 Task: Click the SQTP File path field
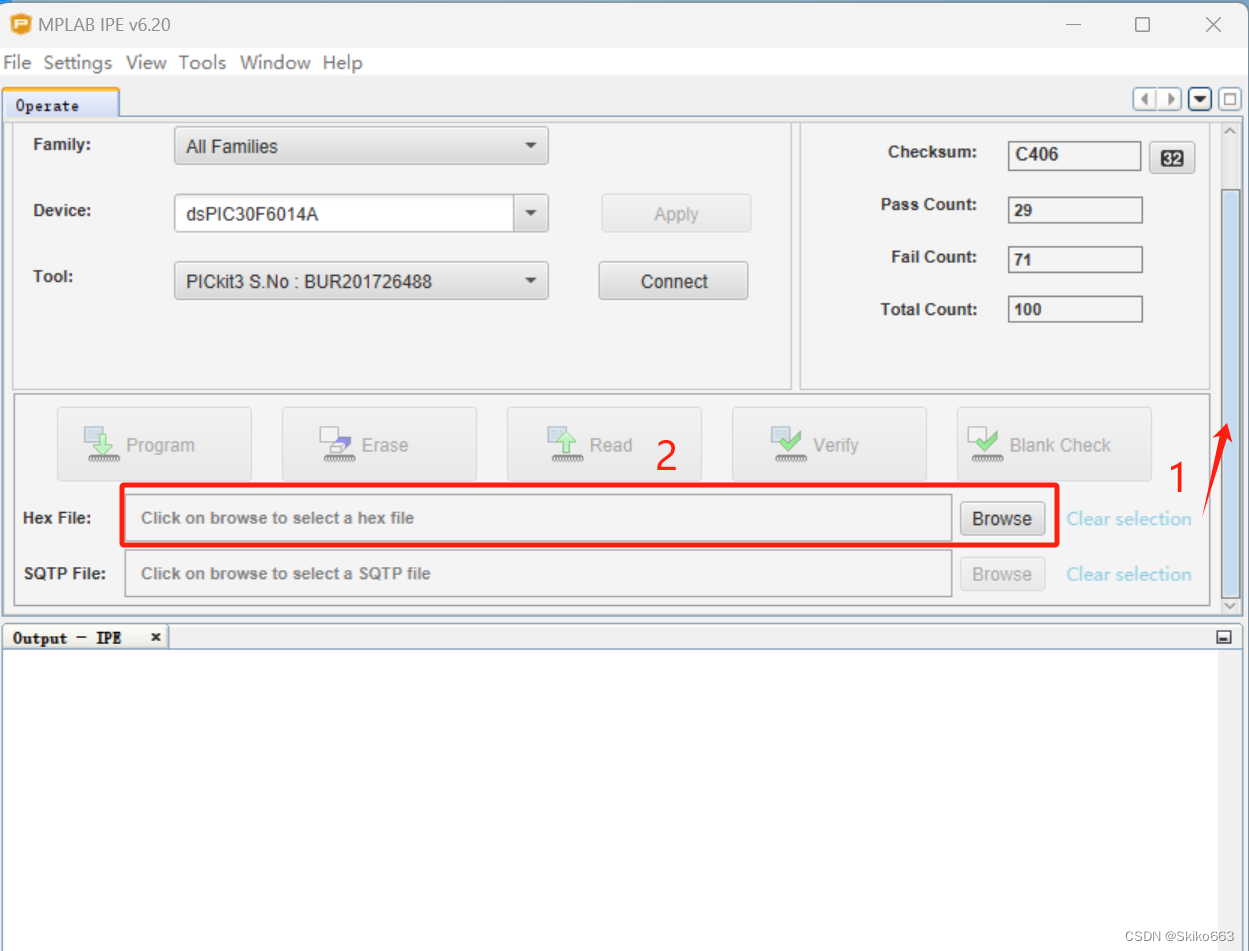pos(538,573)
